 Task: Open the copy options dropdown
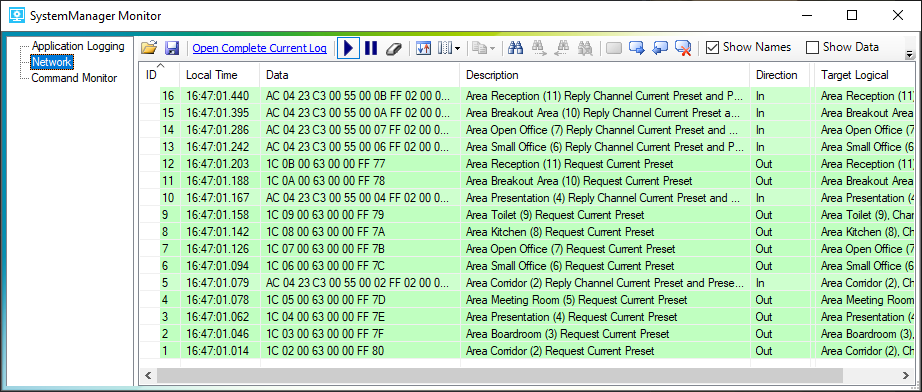pos(483,48)
